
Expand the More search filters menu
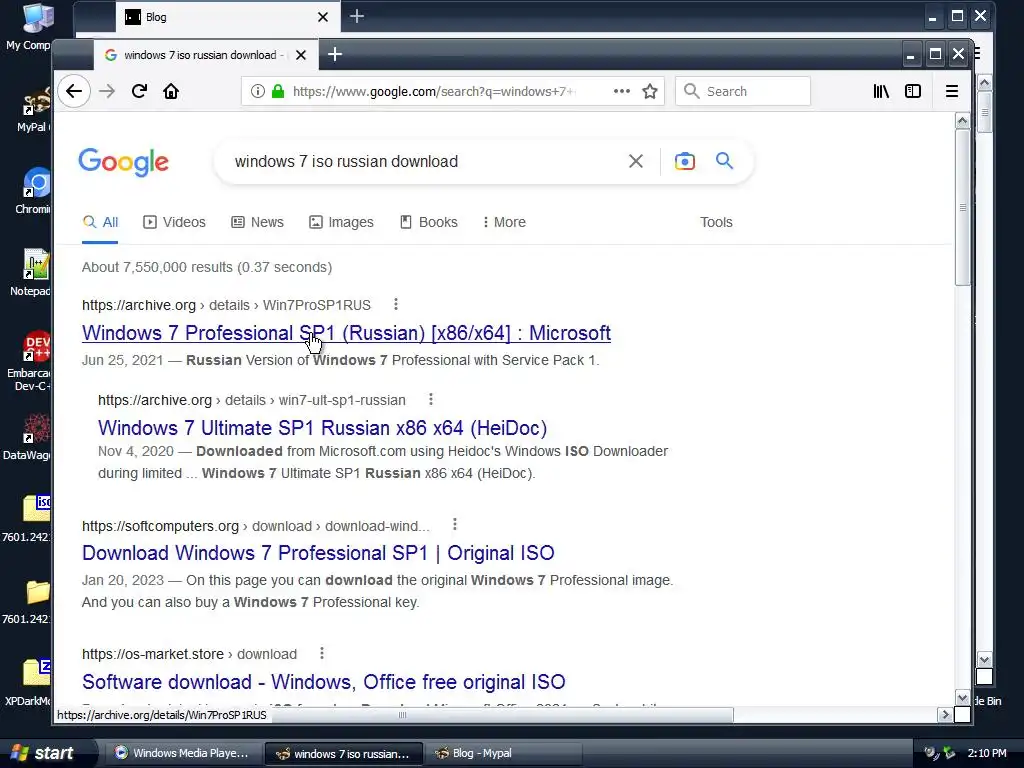tap(504, 222)
